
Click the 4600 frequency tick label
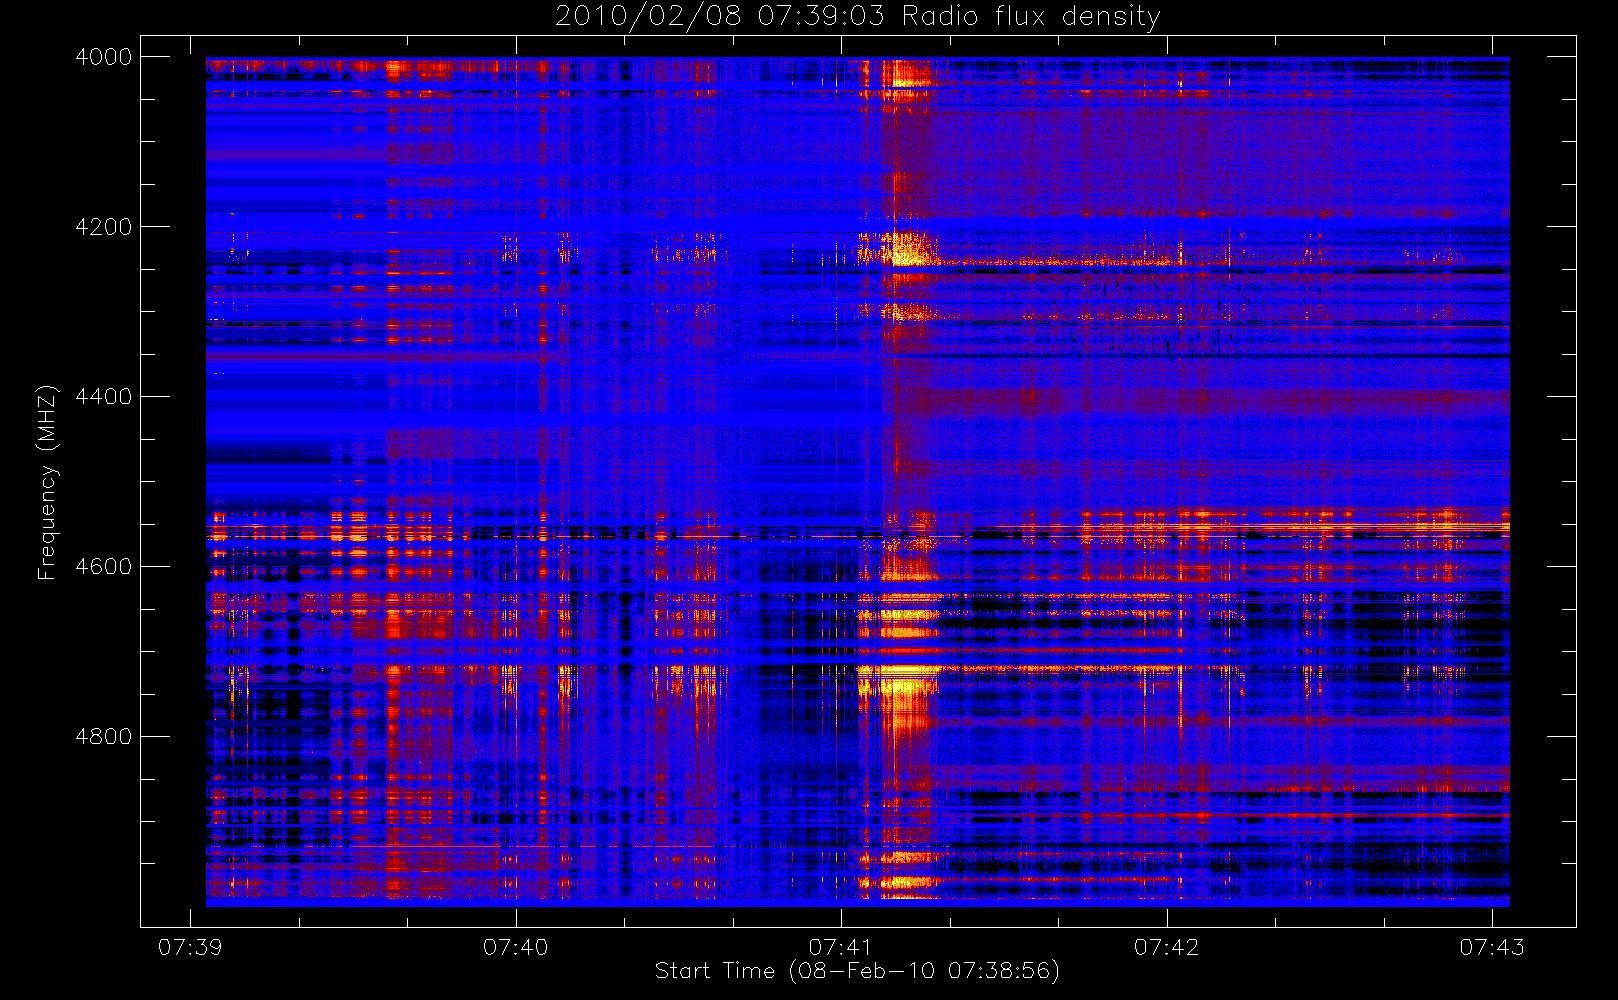click(x=104, y=567)
